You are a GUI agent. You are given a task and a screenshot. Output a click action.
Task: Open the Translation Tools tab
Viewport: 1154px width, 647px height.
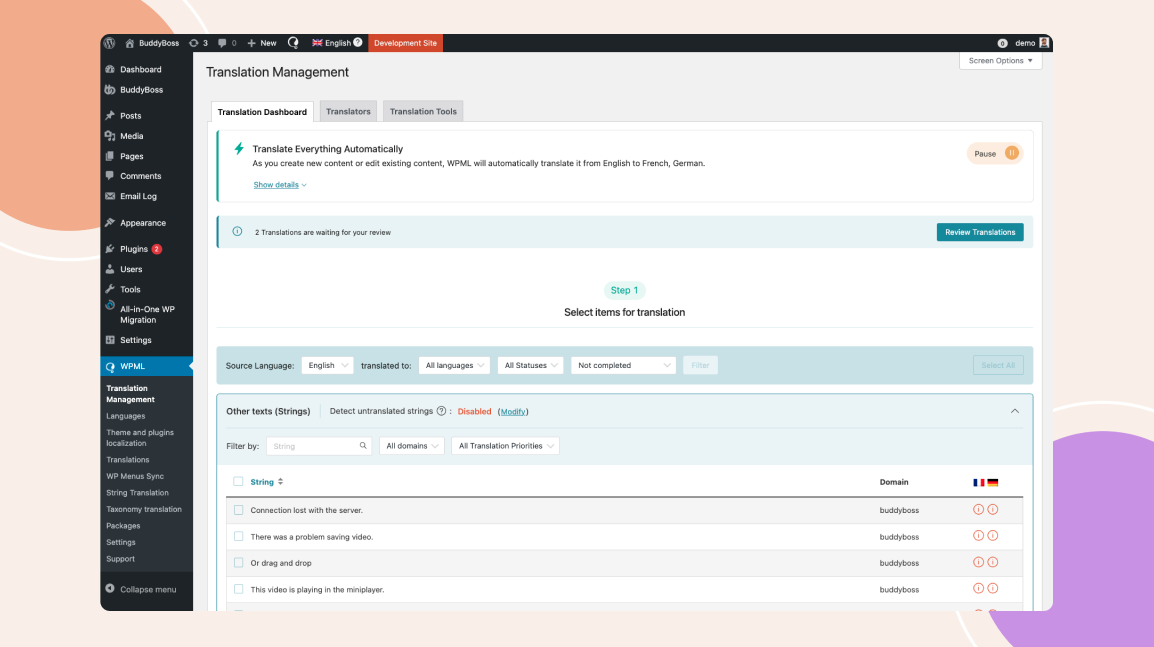[422, 111]
